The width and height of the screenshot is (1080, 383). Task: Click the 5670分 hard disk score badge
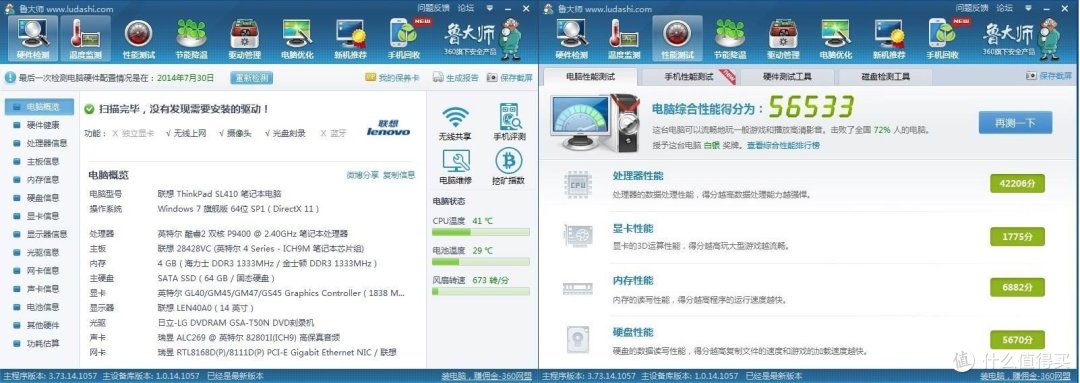1017,340
